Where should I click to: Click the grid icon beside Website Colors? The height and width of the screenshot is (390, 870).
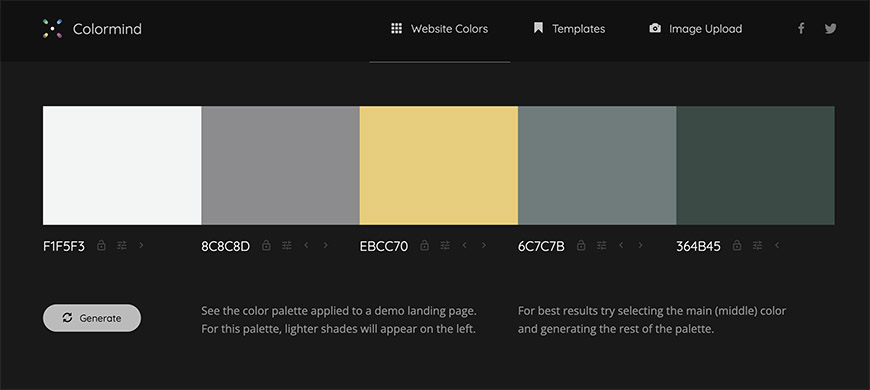coord(396,28)
